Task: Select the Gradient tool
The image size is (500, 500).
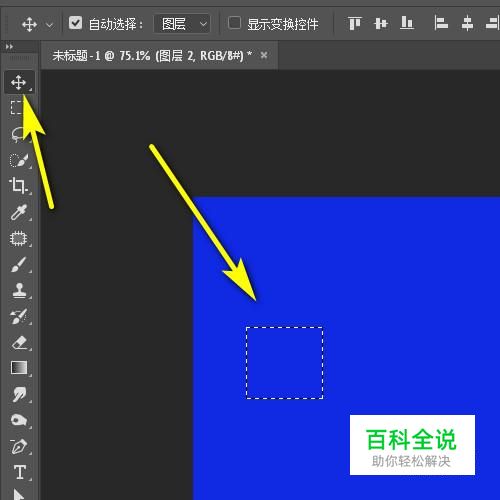Action: (19, 368)
